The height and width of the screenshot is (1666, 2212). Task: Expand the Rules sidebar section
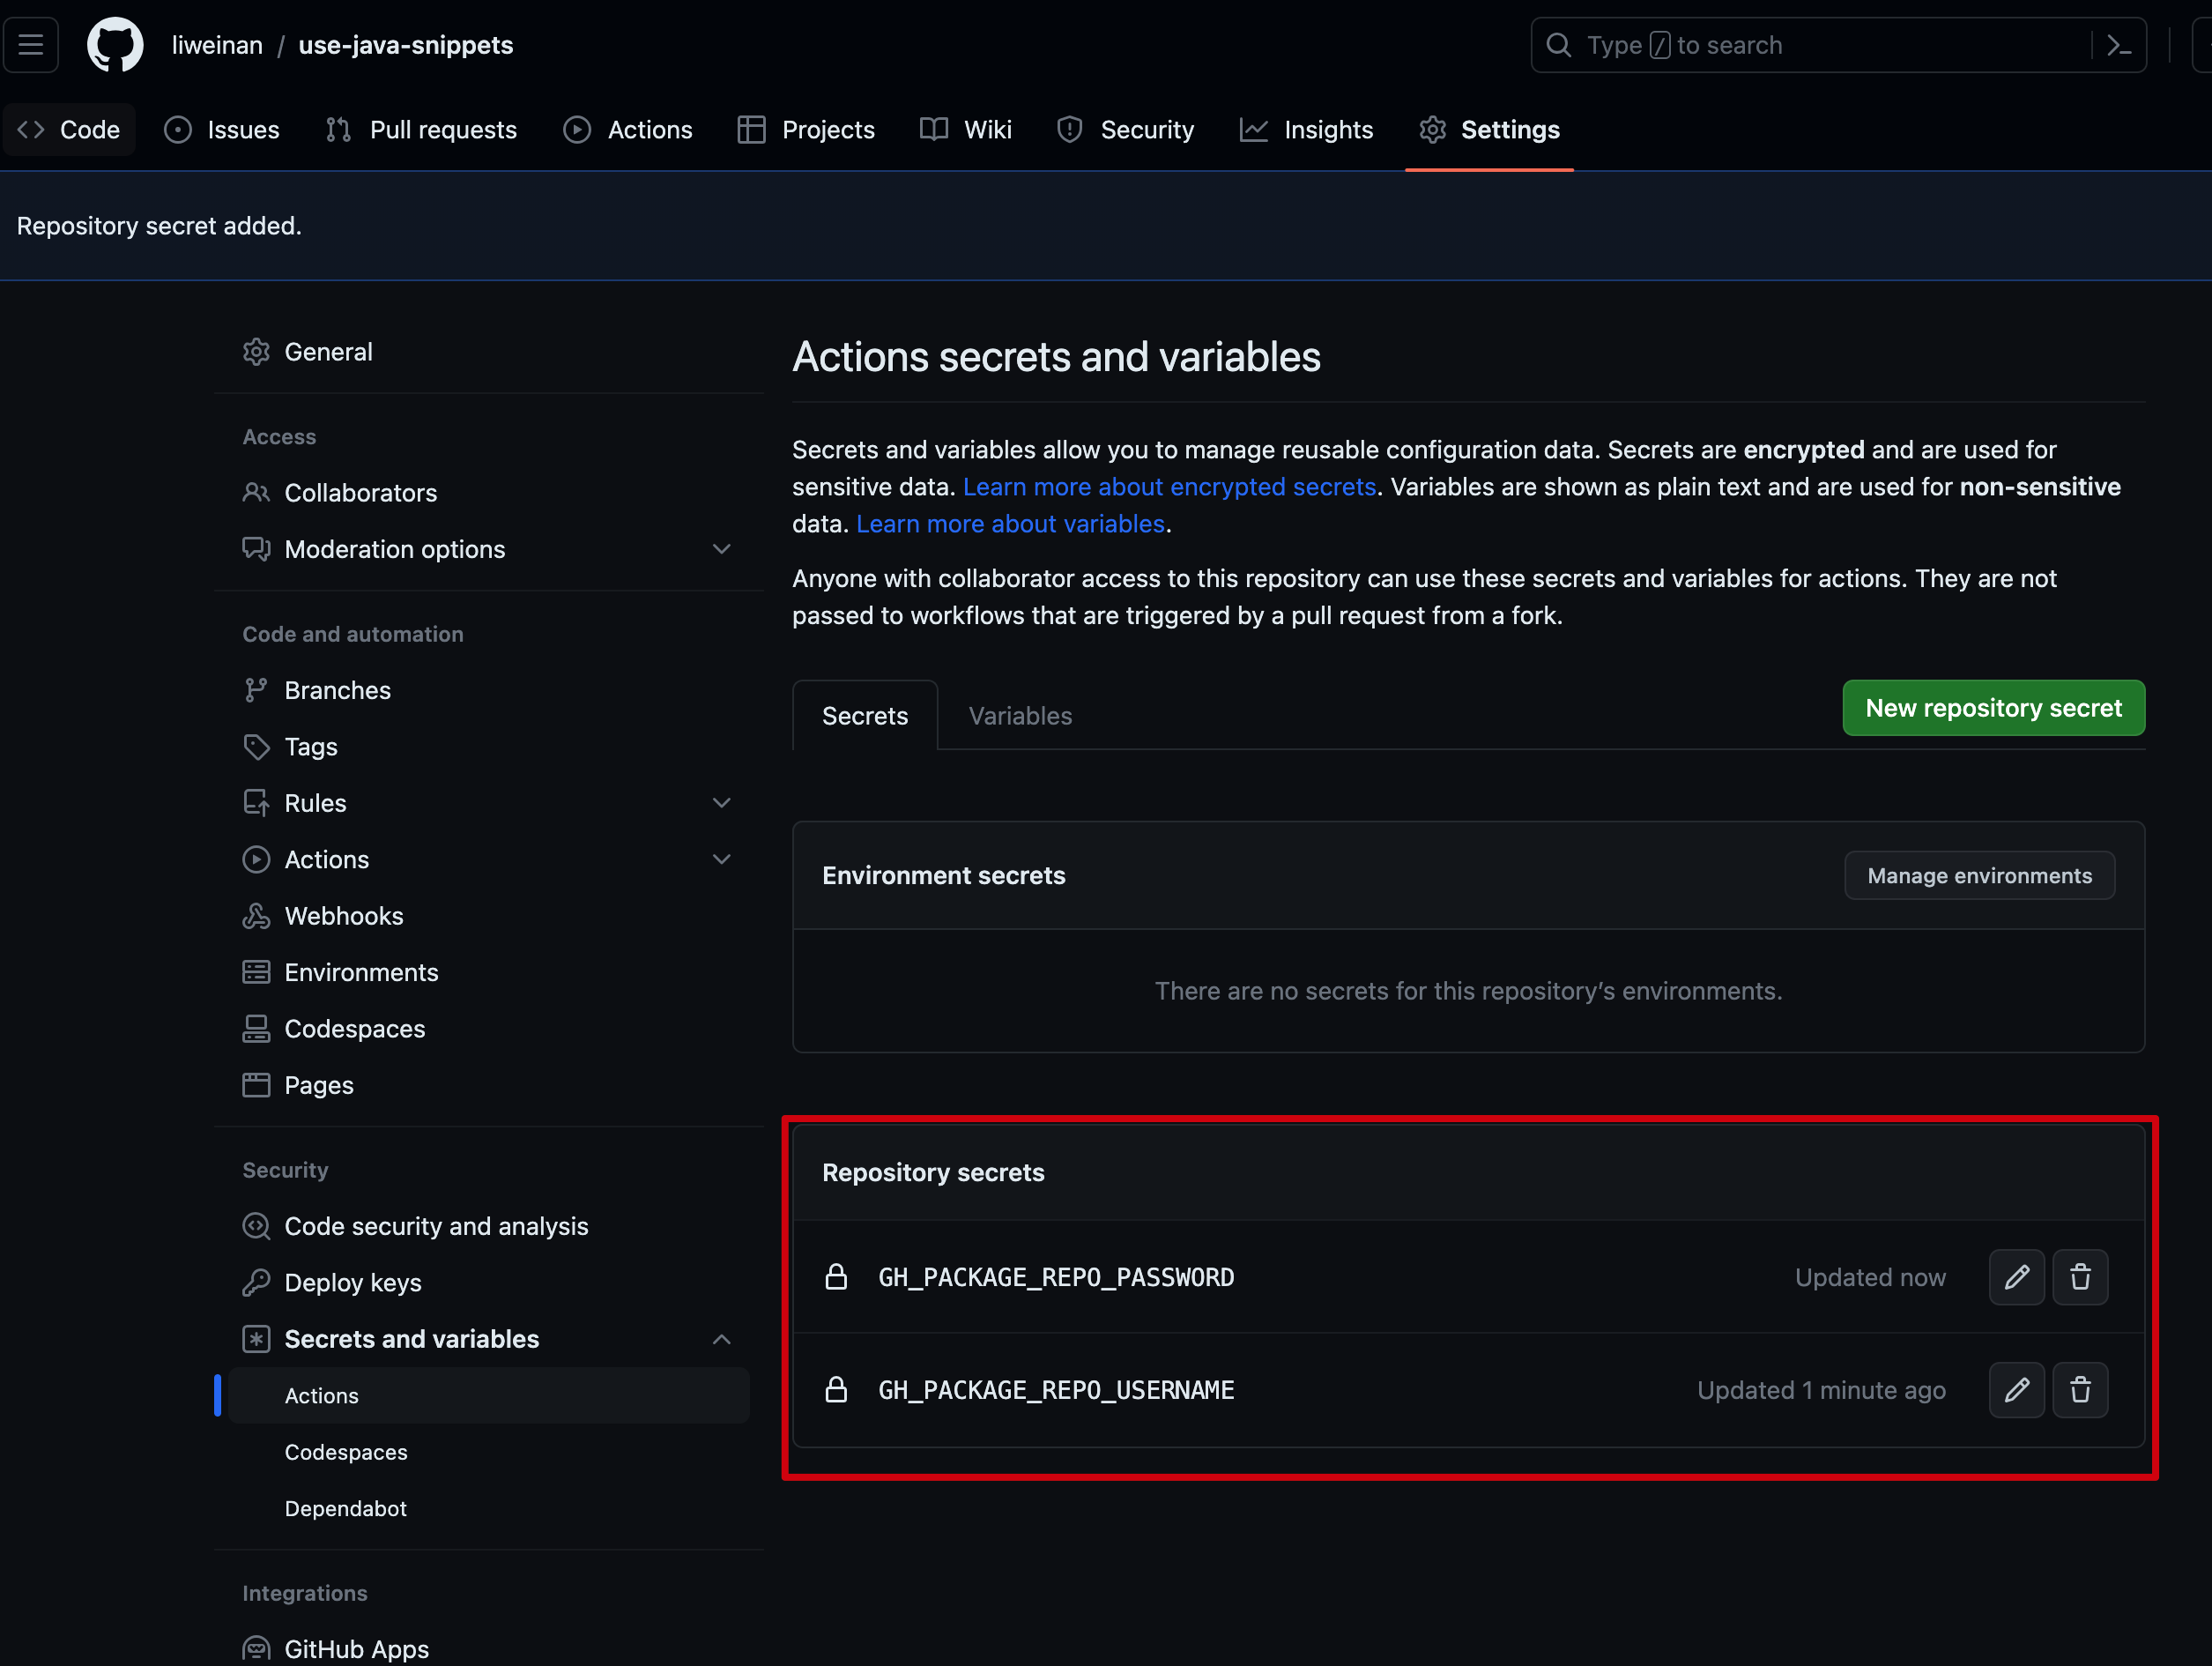coord(721,803)
